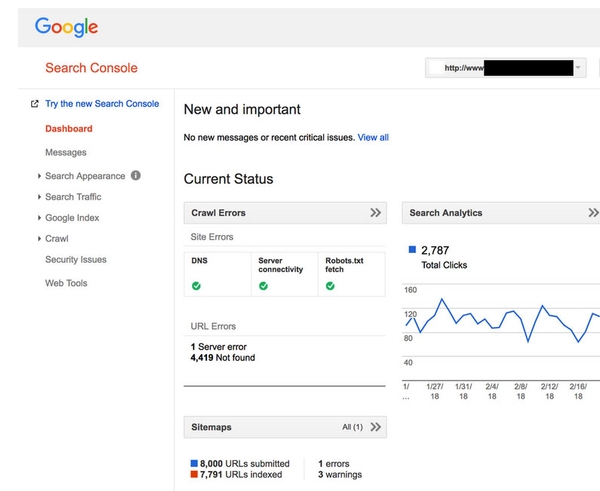
Task: Open the site property dropdown
Action: [505, 68]
